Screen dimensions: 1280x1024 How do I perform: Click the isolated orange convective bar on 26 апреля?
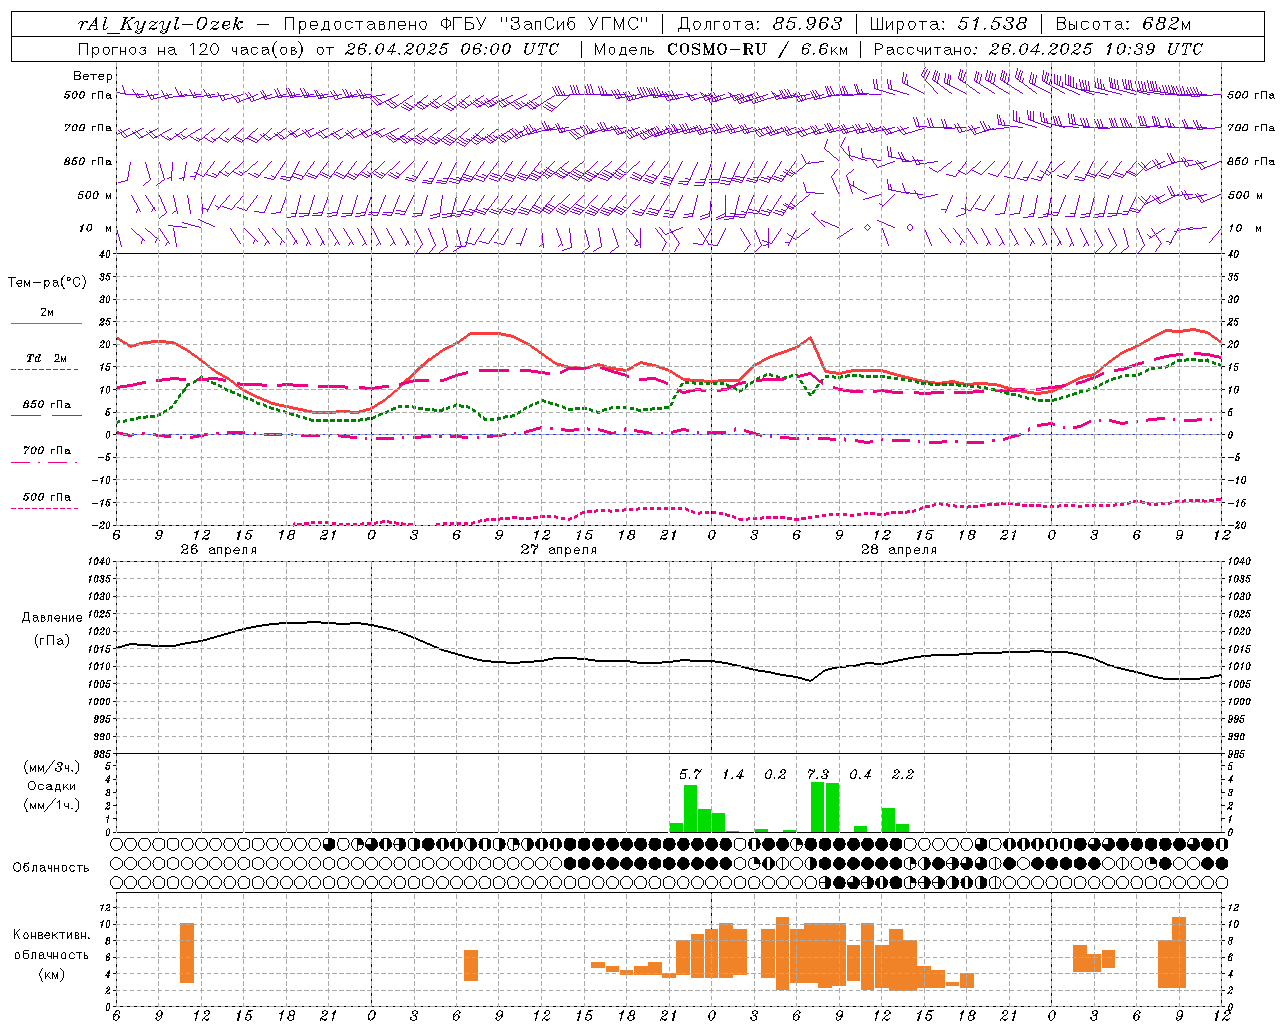187,953
